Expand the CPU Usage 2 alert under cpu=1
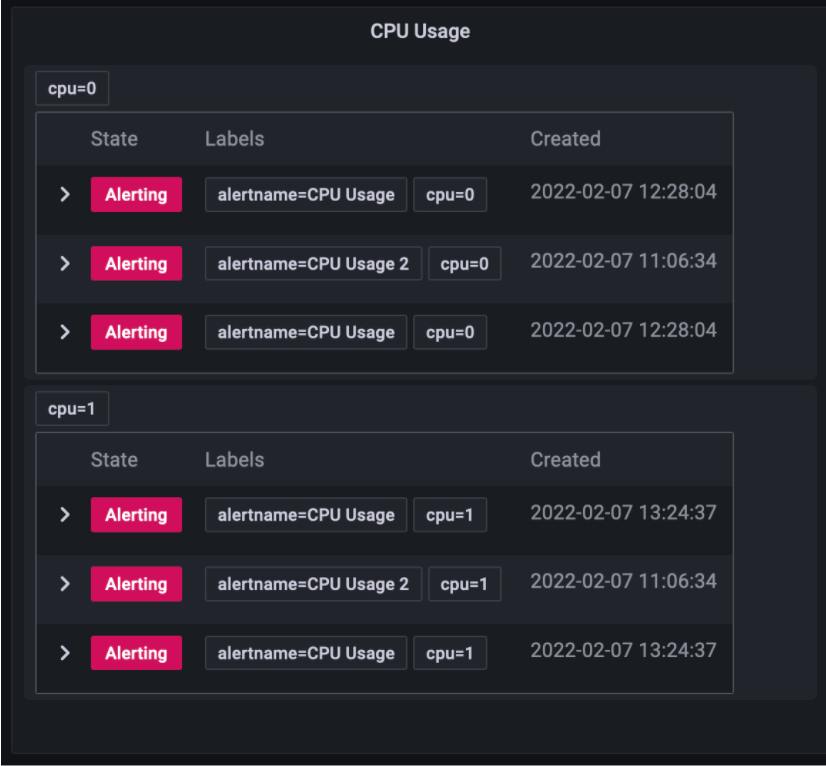This screenshot has height=766, width=826. [x=65, y=583]
